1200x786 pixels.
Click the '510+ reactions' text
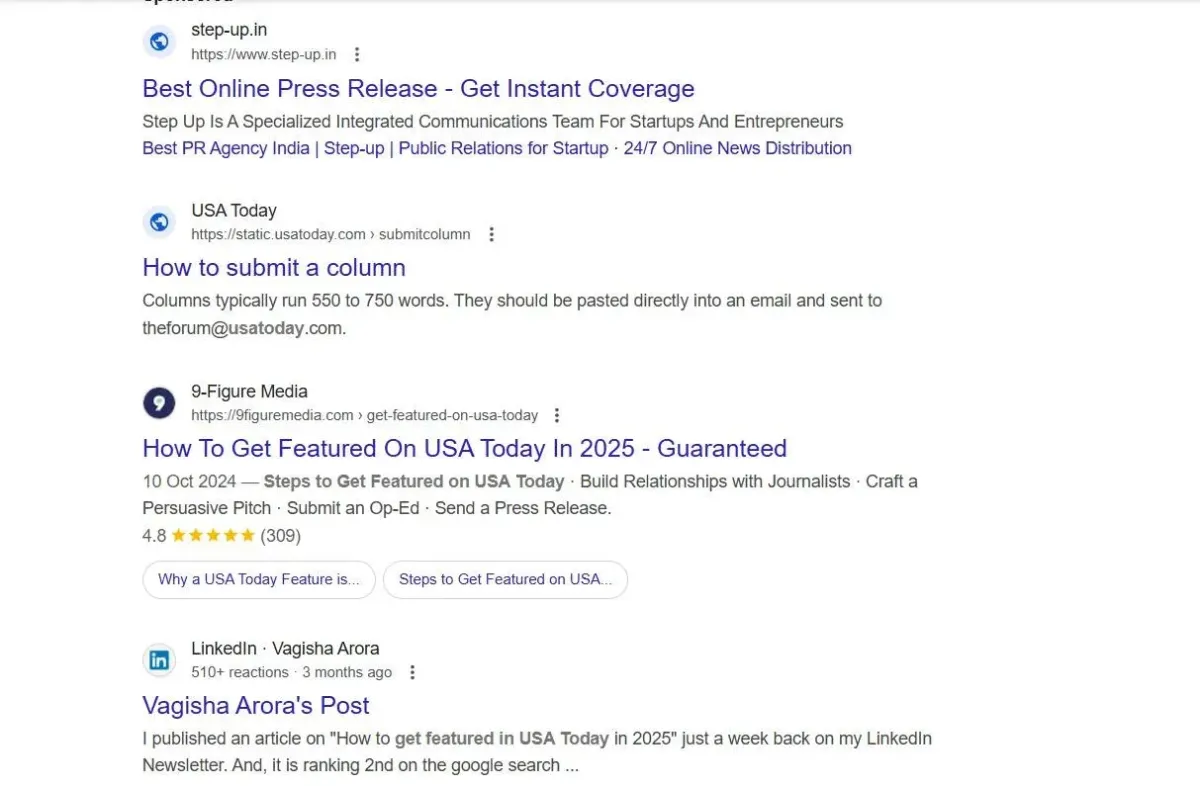tap(240, 672)
